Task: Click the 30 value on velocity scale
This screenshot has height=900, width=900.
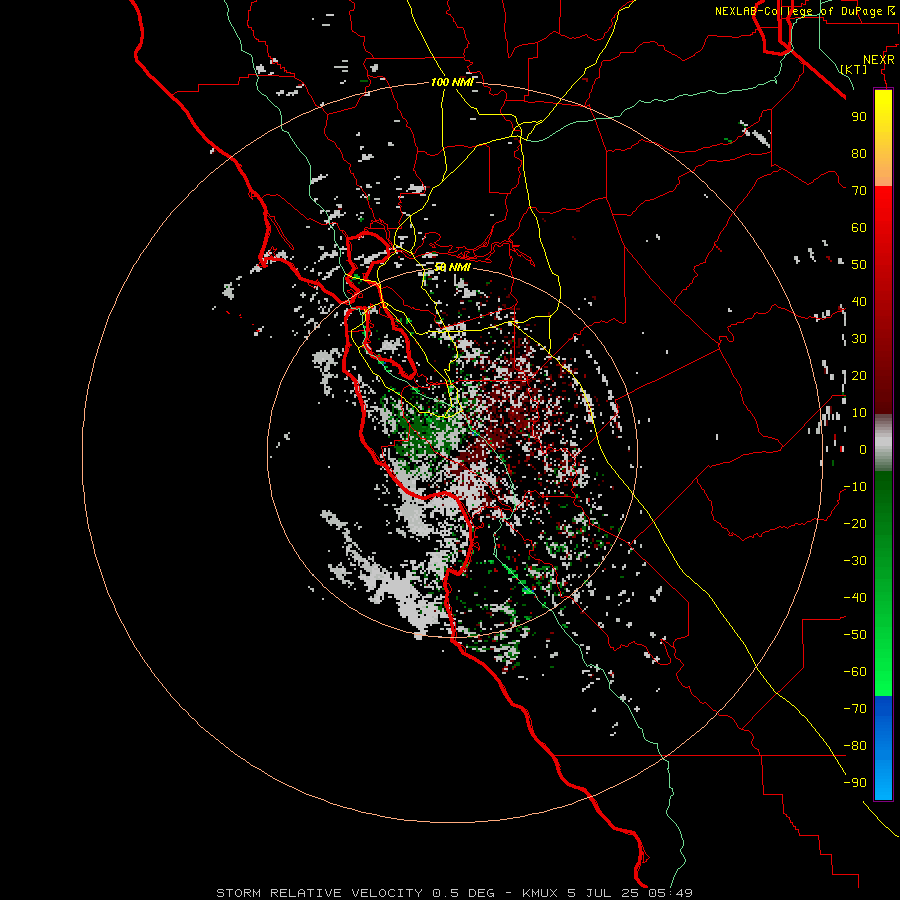Action: click(859, 339)
